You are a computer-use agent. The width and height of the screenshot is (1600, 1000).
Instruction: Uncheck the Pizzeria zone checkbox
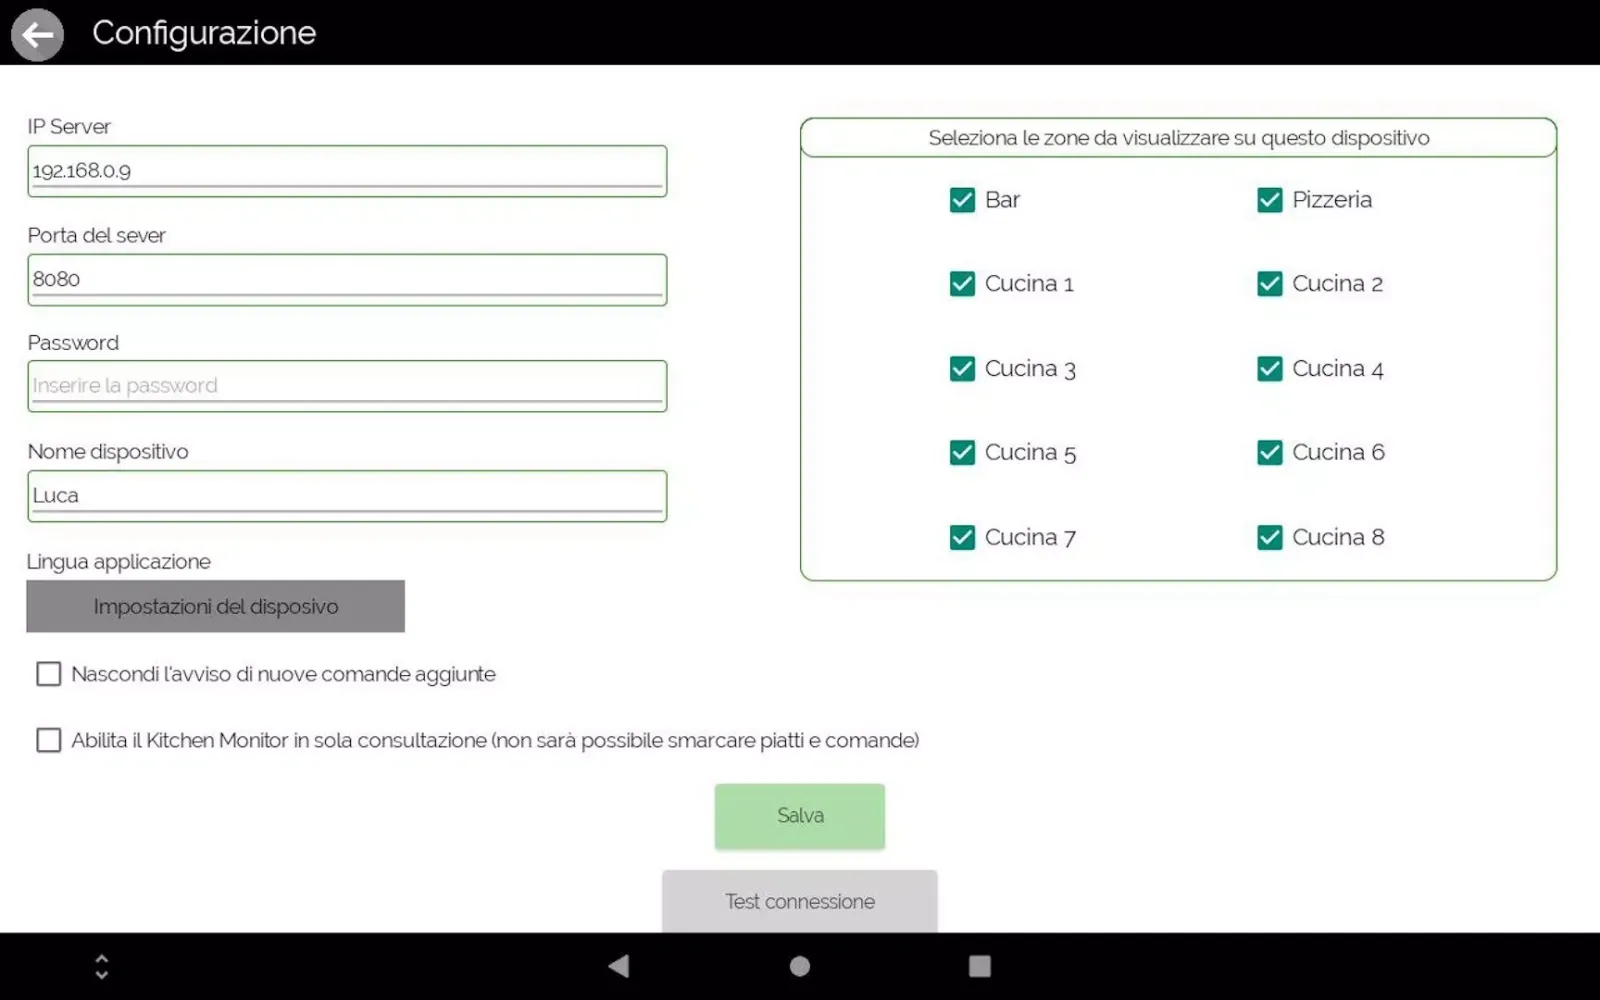point(1269,200)
